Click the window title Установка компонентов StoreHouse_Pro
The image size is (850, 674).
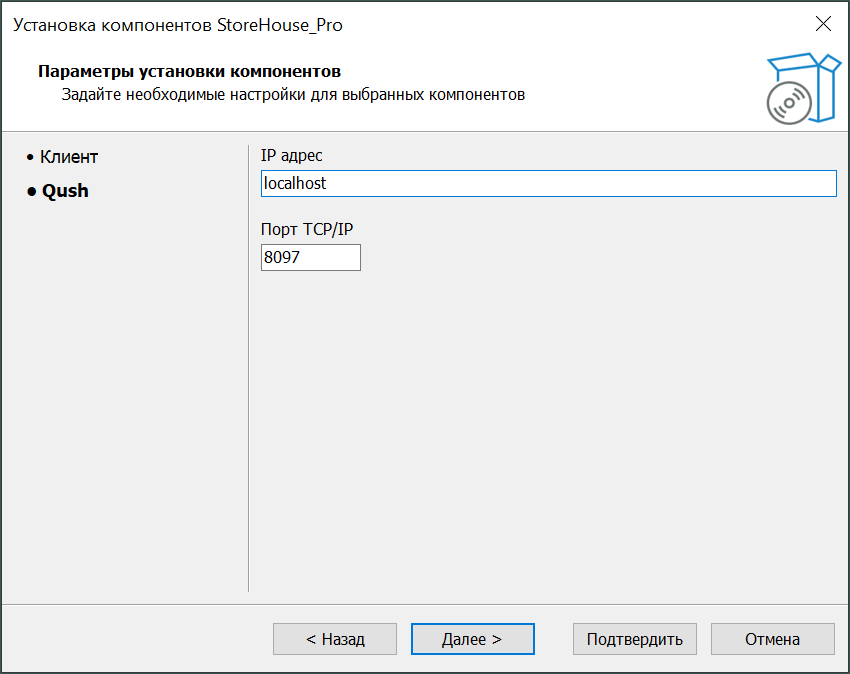pos(178,25)
